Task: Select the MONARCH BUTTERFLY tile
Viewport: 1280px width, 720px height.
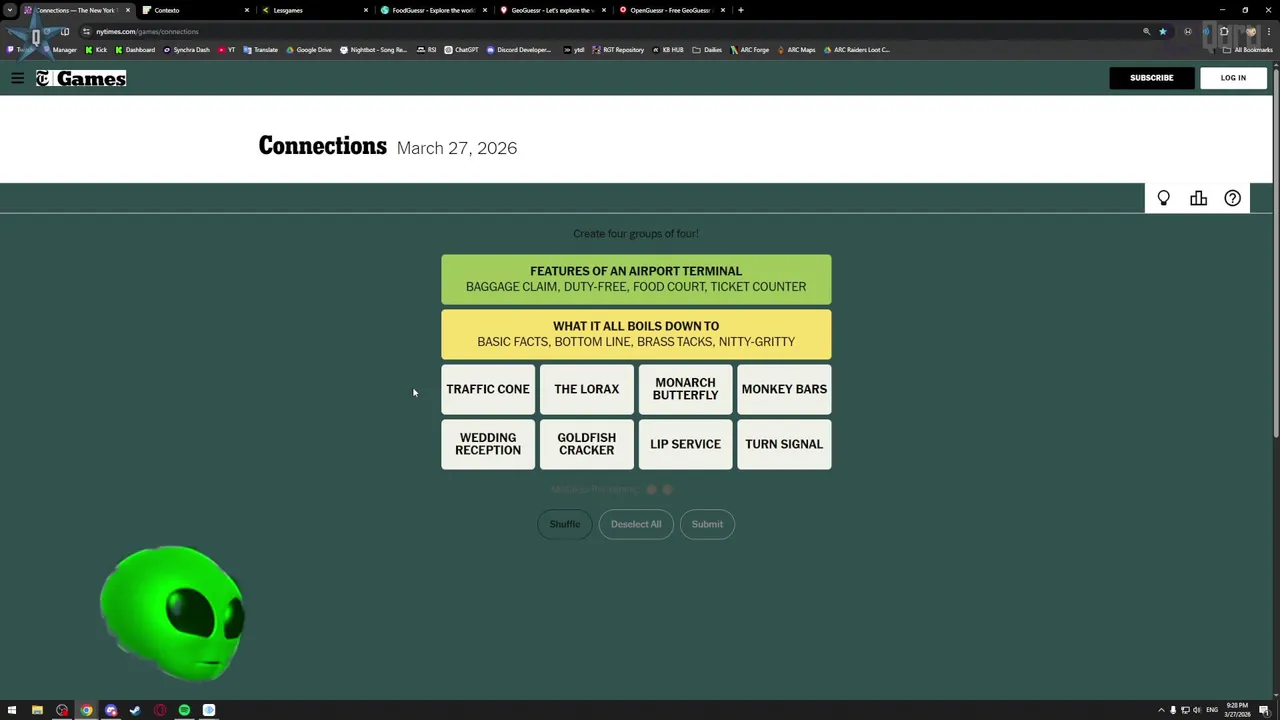Action: [x=685, y=389]
